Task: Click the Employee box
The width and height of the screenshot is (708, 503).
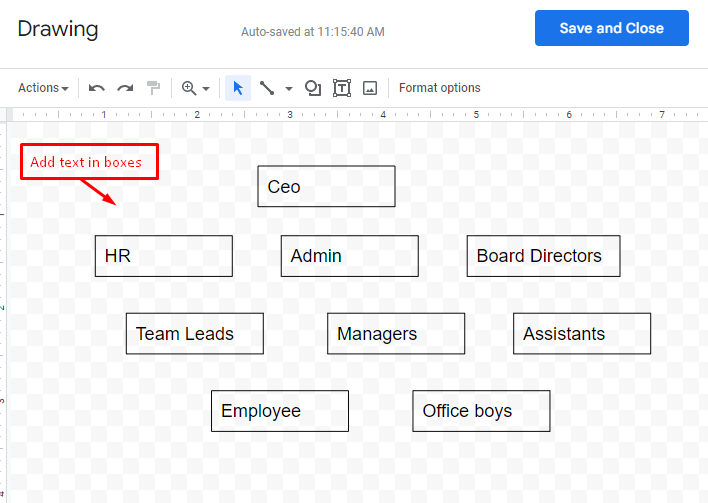Action: point(280,411)
